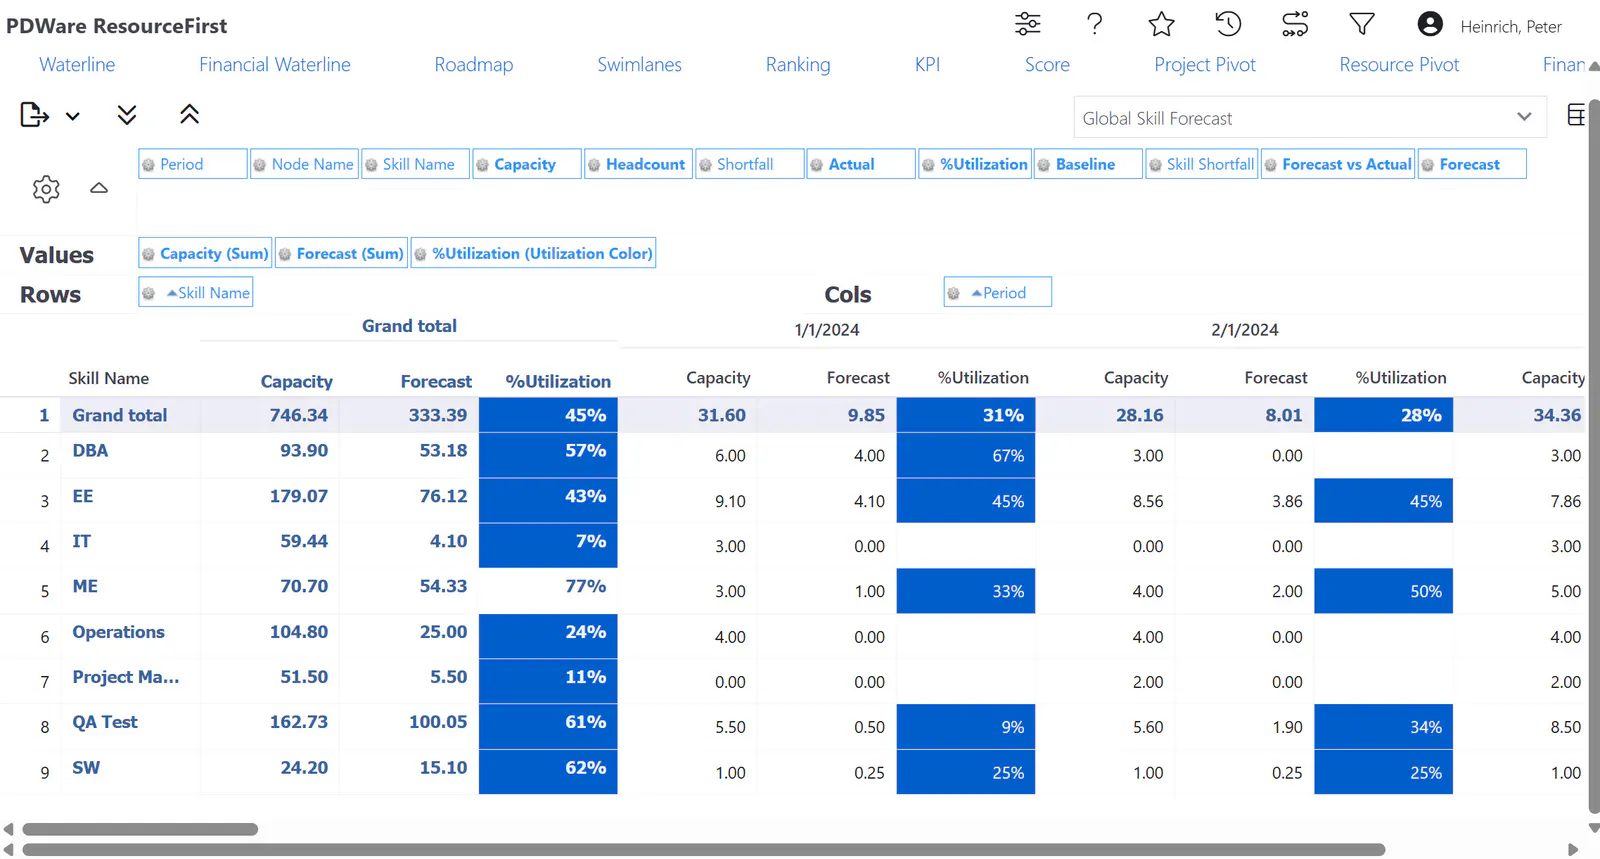The width and height of the screenshot is (1600, 859).
Task: Switch to the Waterline tab
Action: [77, 65]
